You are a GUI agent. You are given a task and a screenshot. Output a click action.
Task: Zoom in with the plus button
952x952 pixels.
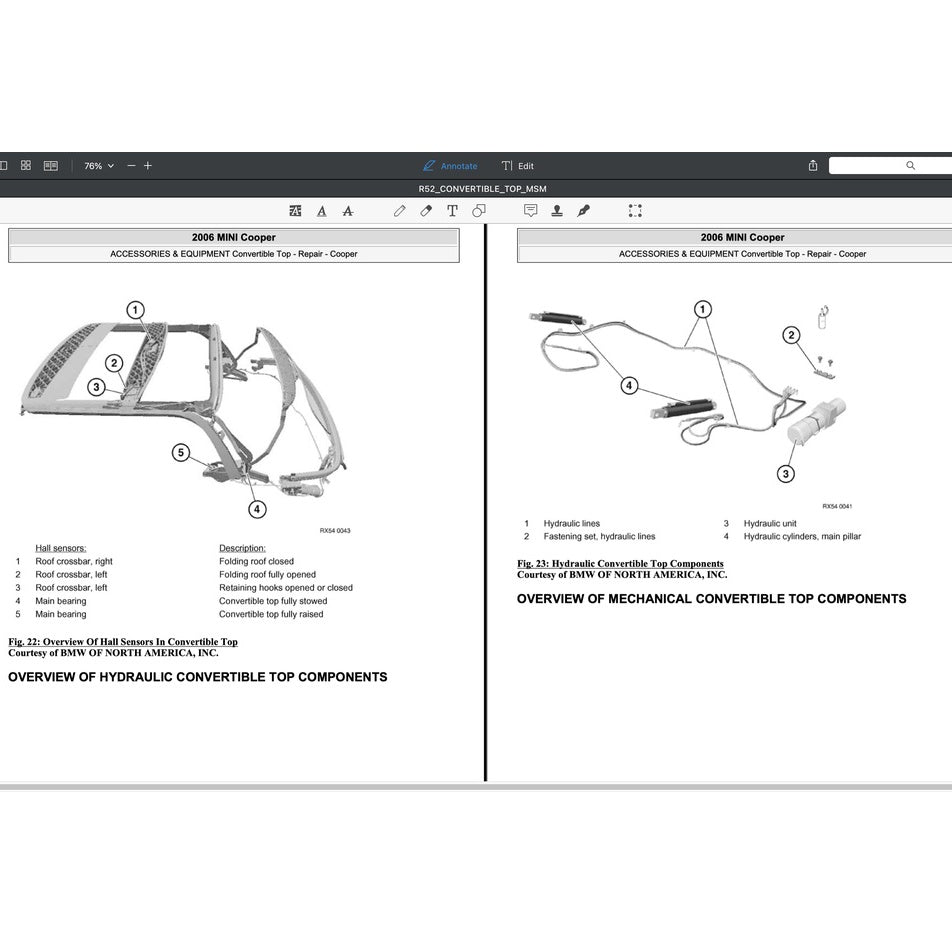[x=147, y=165]
